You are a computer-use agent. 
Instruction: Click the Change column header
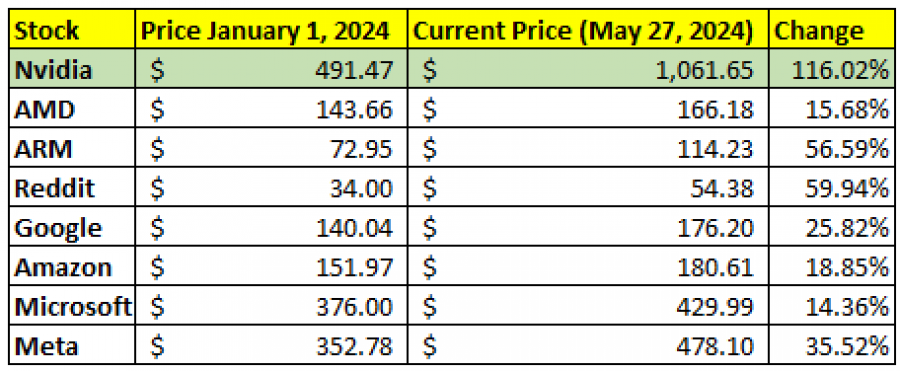(x=831, y=31)
